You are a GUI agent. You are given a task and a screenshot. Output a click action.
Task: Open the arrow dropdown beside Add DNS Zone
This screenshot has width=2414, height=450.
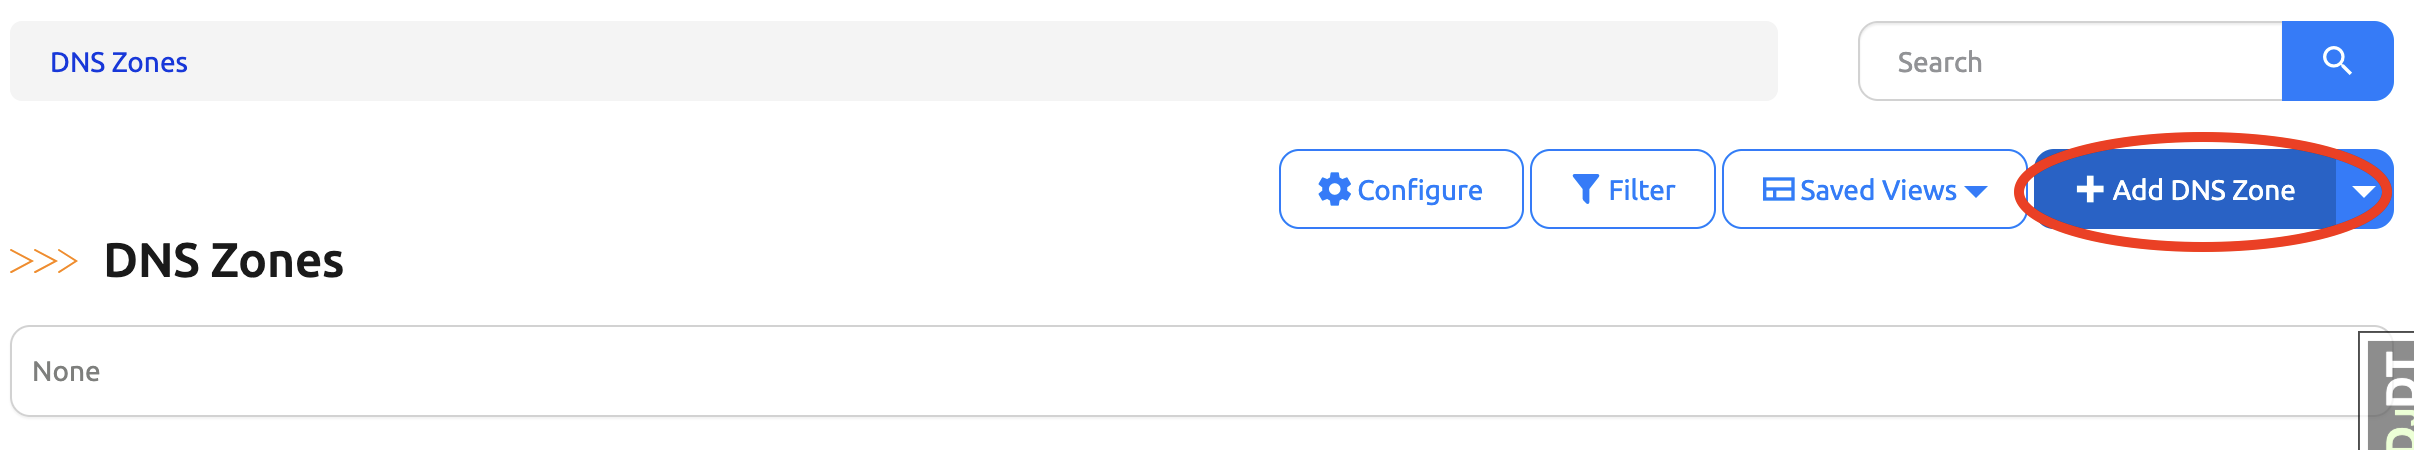(2364, 190)
